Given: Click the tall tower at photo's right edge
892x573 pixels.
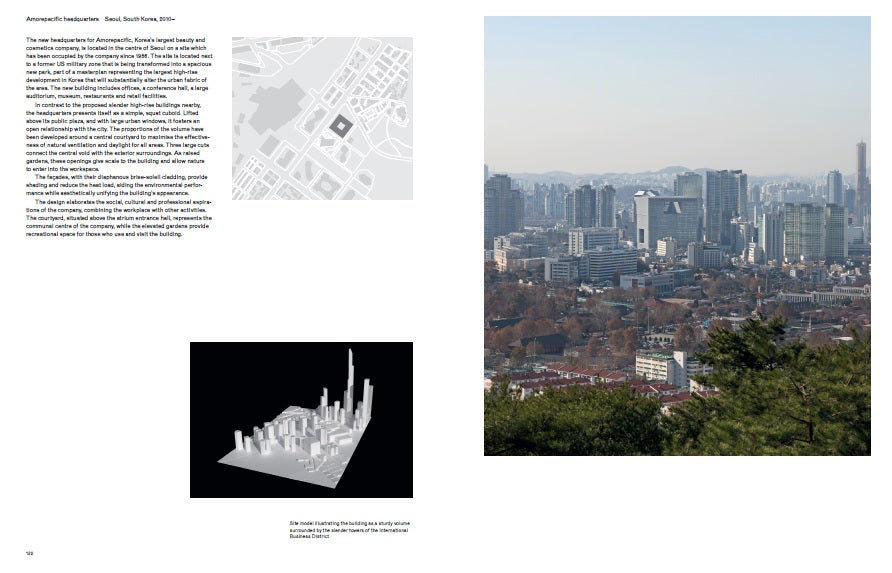Looking at the screenshot, I should click(x=860, y=174).
